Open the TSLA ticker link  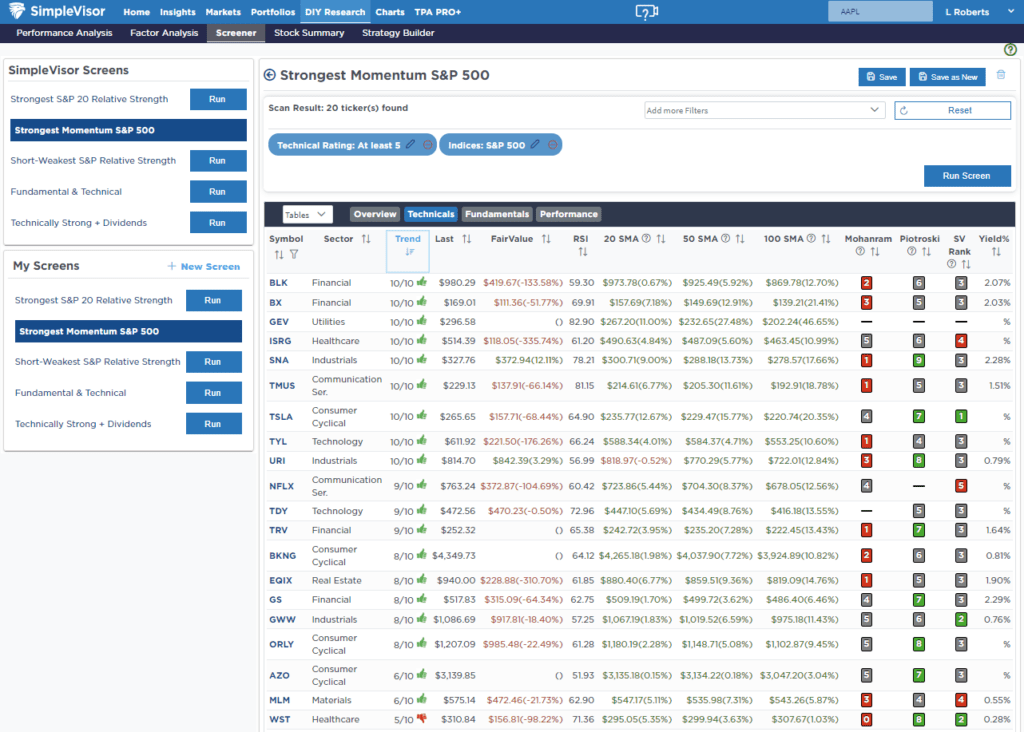[281, 417]
